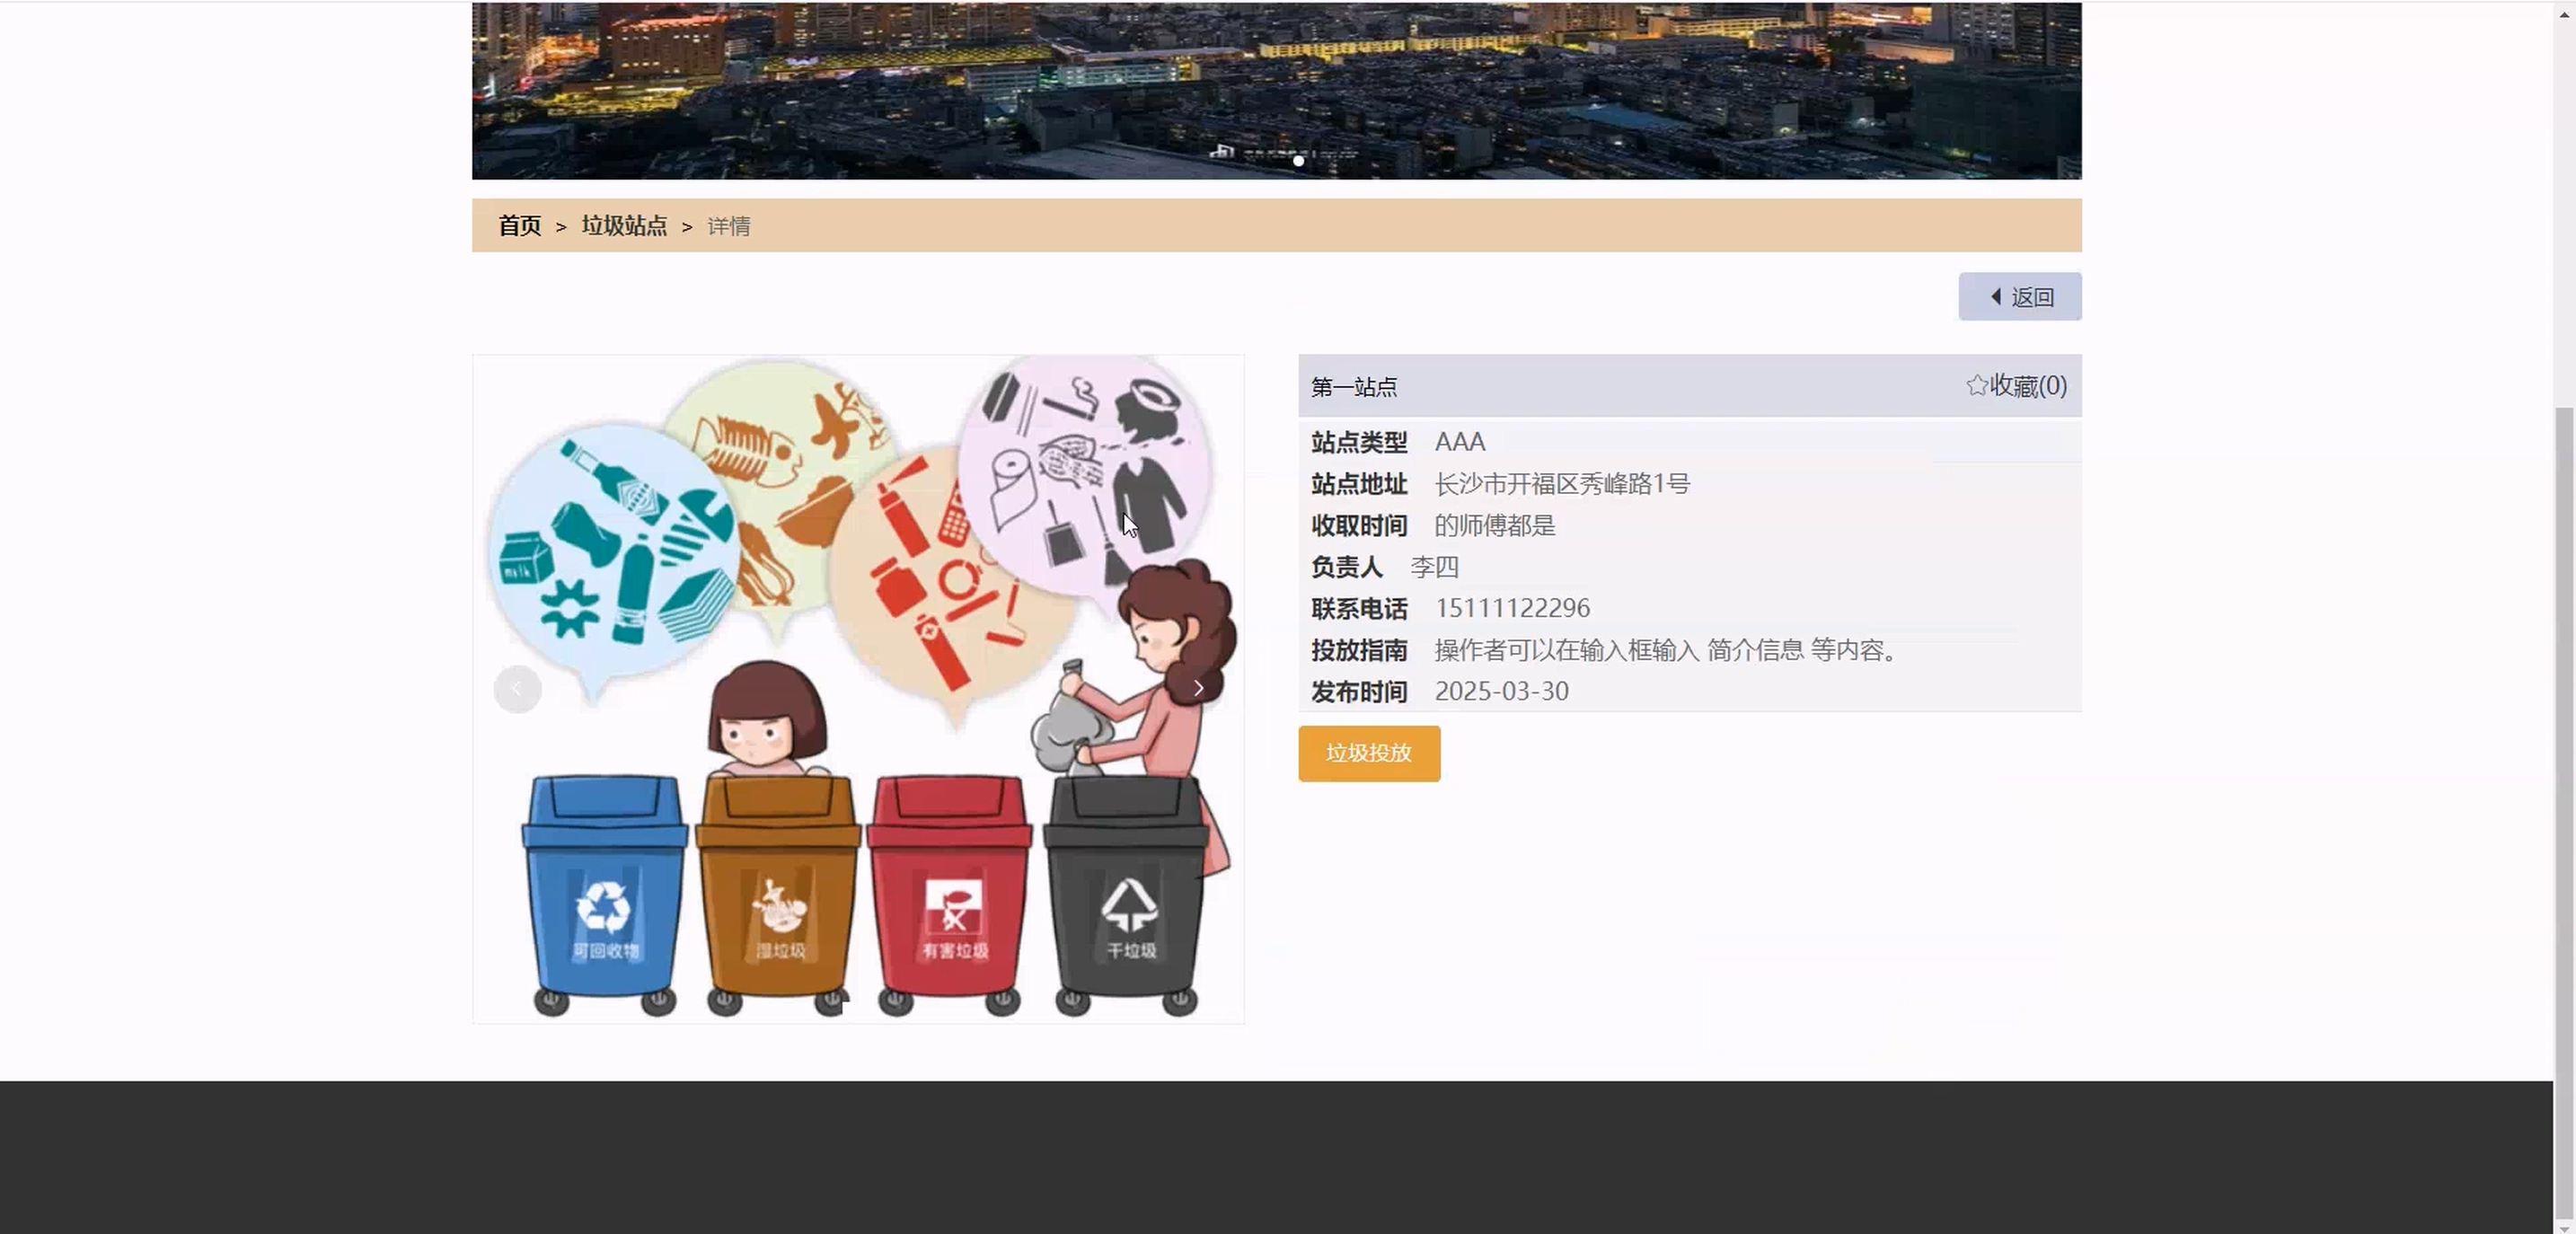Image resolution: width=2576 pixels, height=1234 pixels.
Task: Click the back arrow icon on 返回
Action: pyautogui.click(x=1996, y=297)
